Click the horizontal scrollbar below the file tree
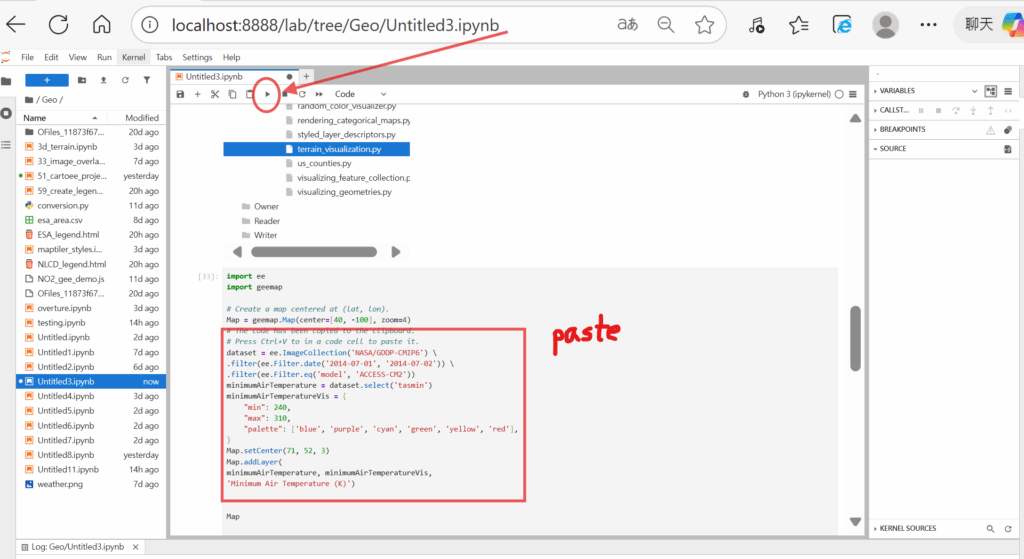Screen dimensions: 1024x559 (x=315, y=252)
